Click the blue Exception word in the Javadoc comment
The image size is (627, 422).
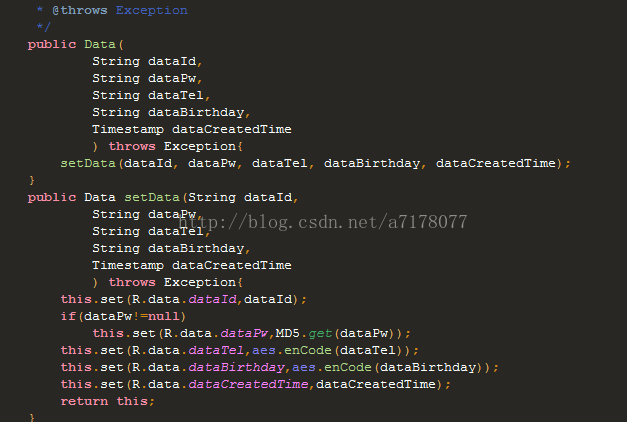pos(152,10)
